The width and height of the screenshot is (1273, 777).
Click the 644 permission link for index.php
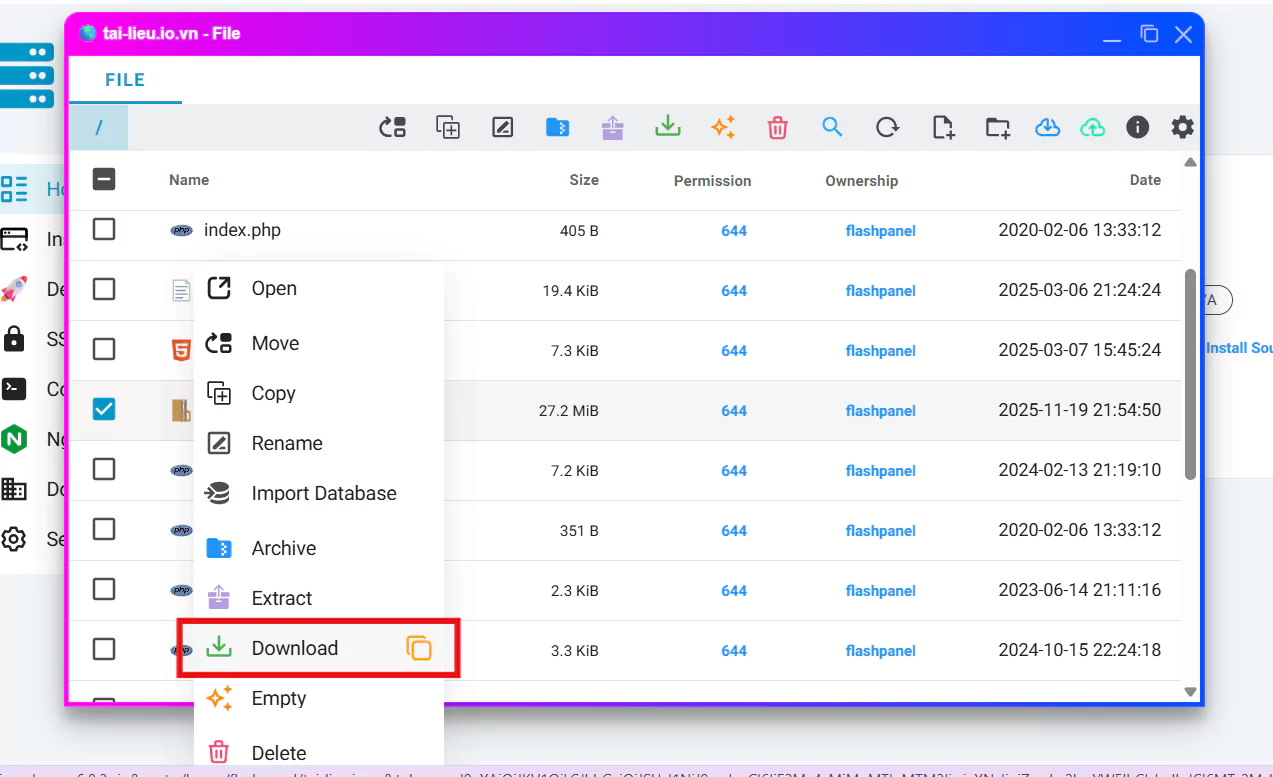click(734, 231)
